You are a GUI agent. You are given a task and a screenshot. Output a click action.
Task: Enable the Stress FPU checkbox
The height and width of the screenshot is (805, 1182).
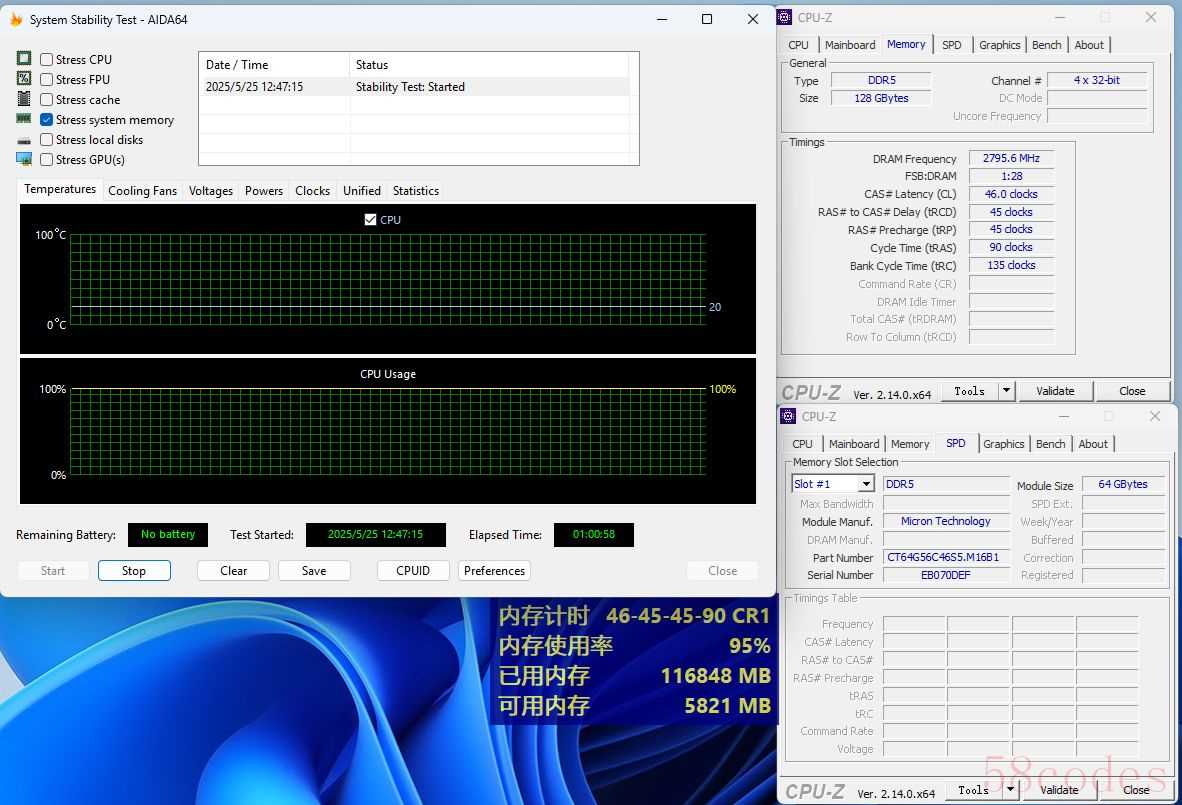(47, 79)
